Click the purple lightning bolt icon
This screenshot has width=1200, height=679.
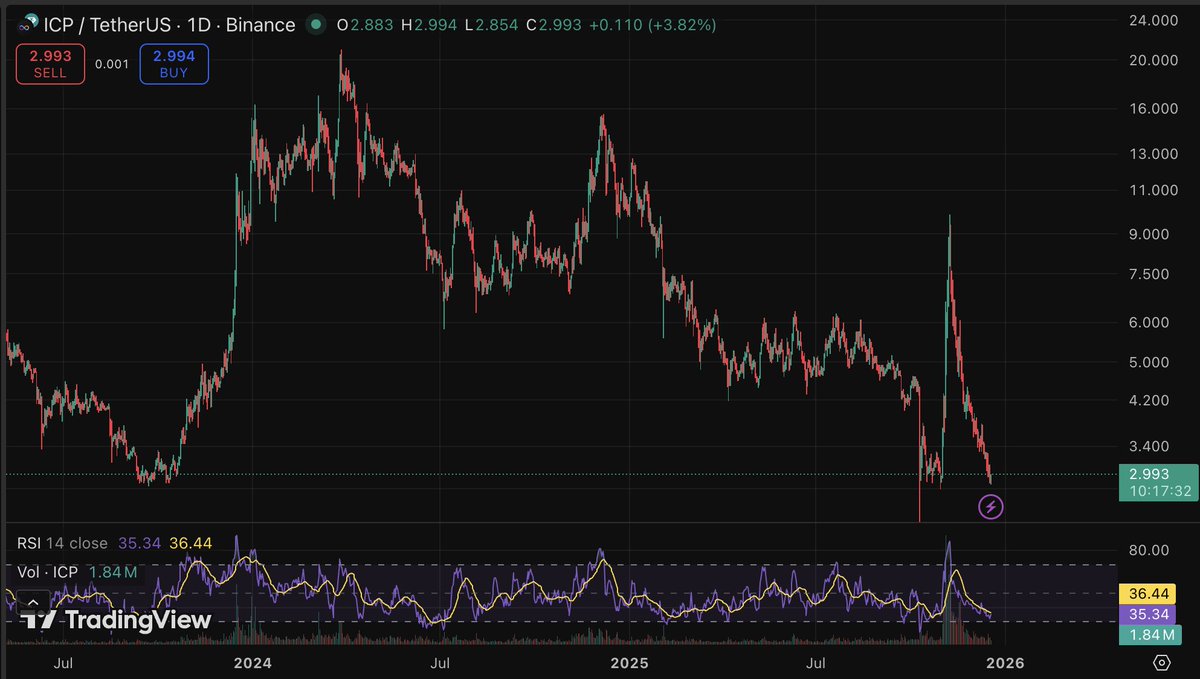coord(990,507)
